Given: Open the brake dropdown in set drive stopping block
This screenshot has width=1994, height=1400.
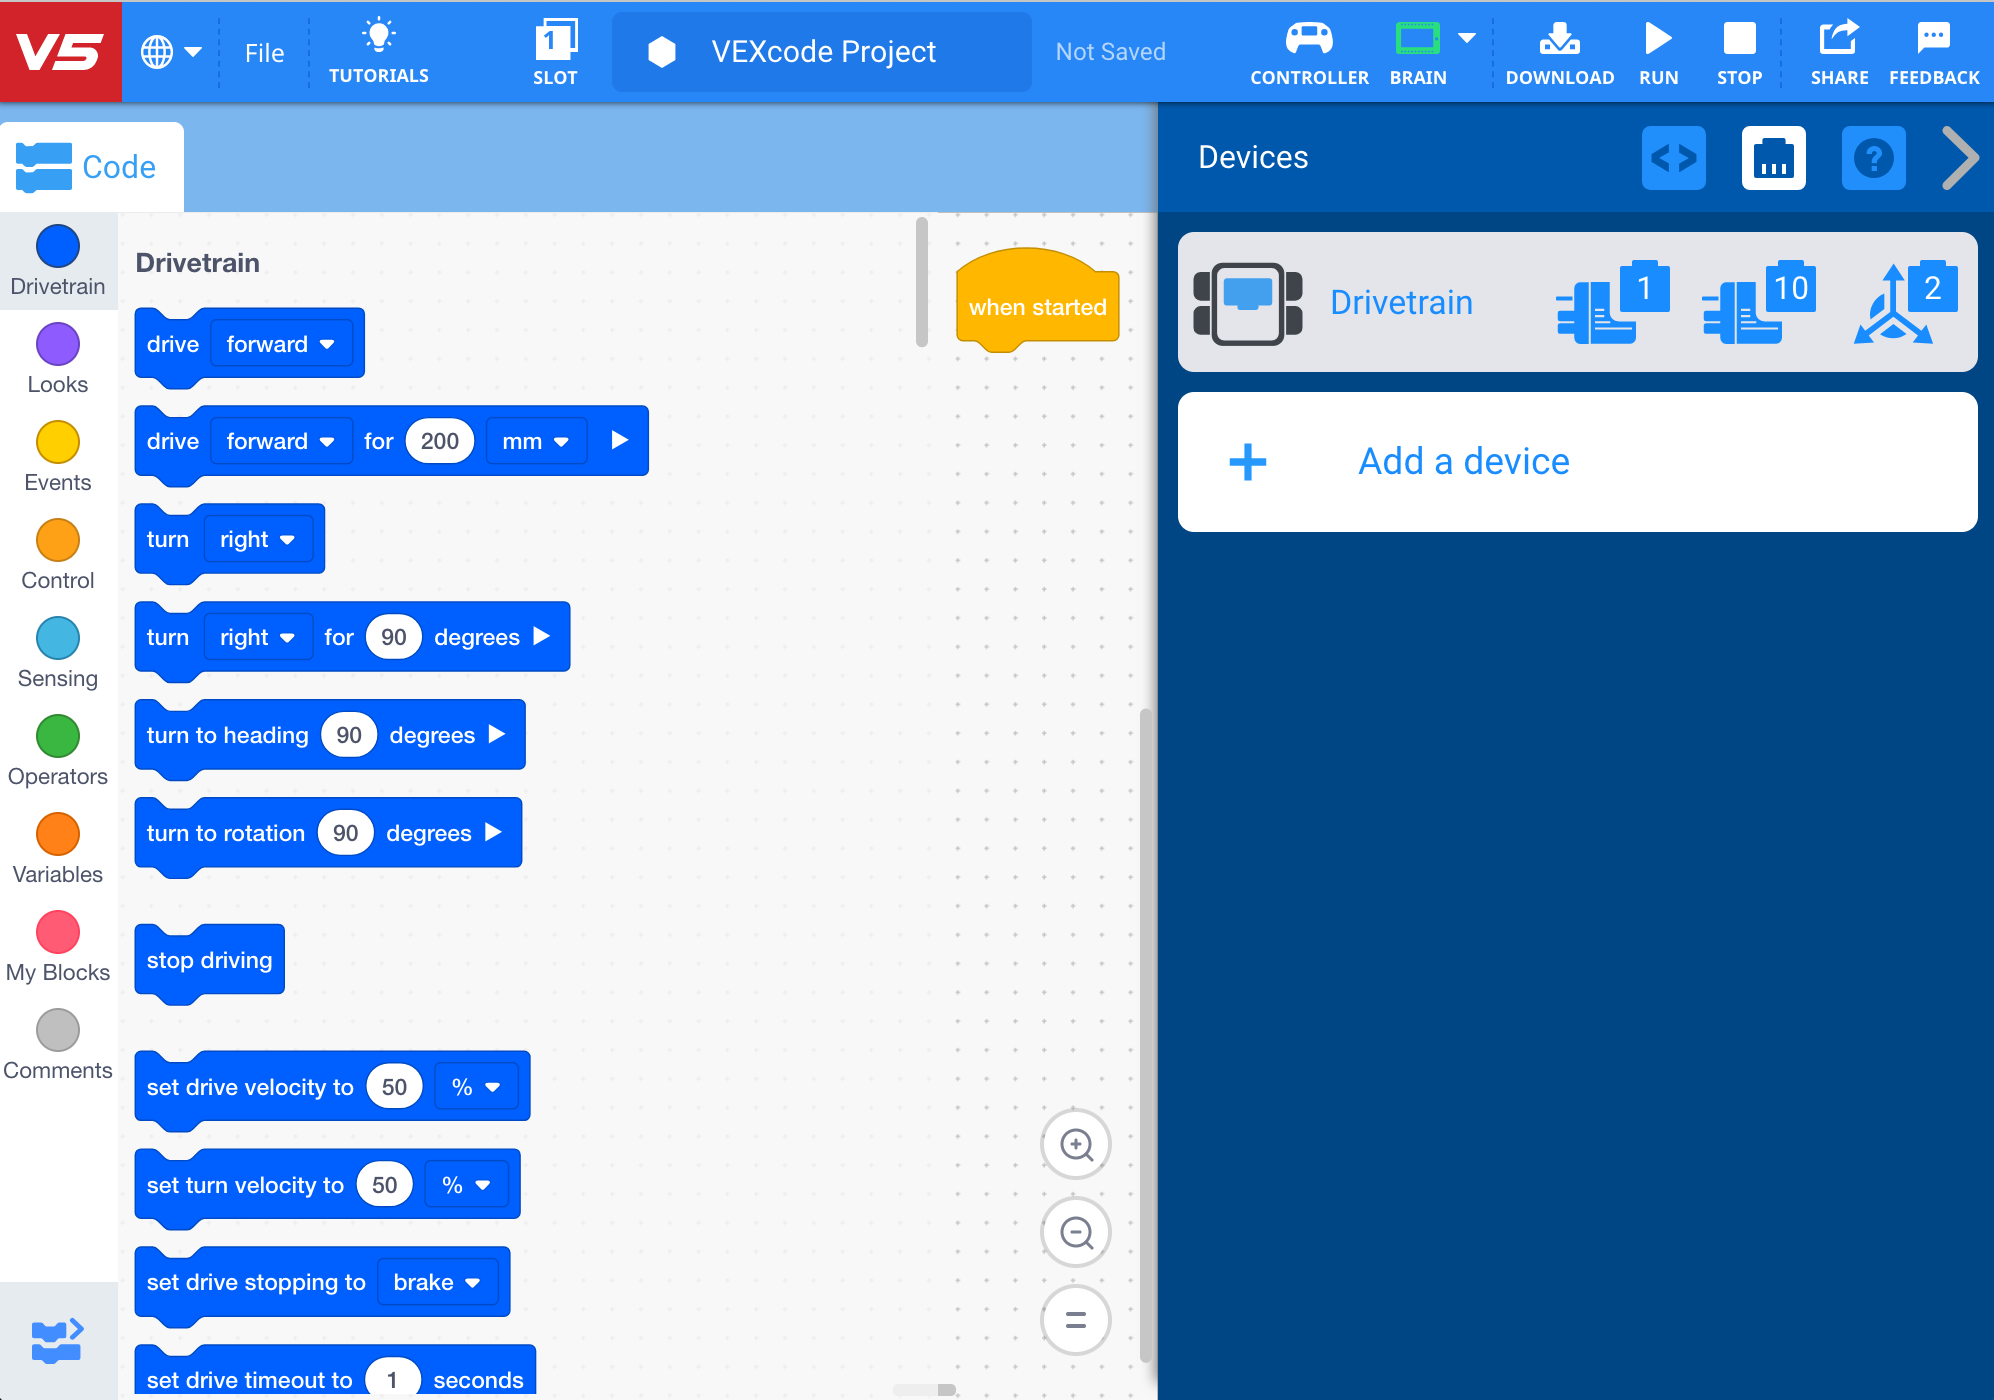Looking at the screenshot, I should point(437,1282).
